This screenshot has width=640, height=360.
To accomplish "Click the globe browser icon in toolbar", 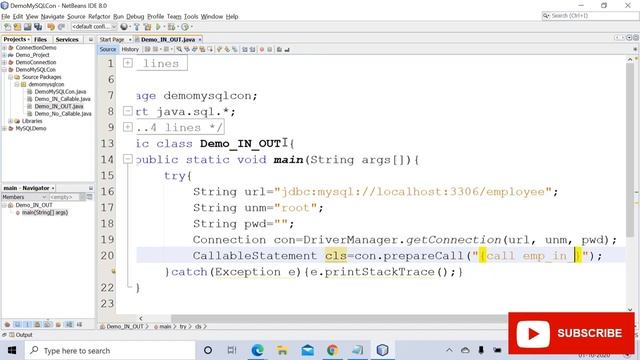I will point(124,27).
